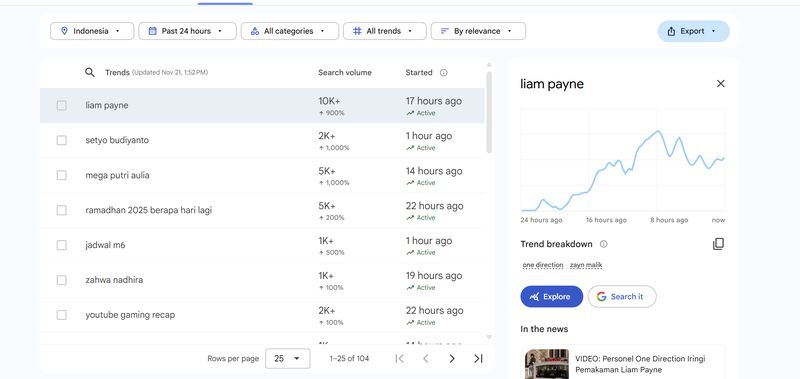Change rows per page from 25
Screen dimensions: 800x379
click(287, 359)
